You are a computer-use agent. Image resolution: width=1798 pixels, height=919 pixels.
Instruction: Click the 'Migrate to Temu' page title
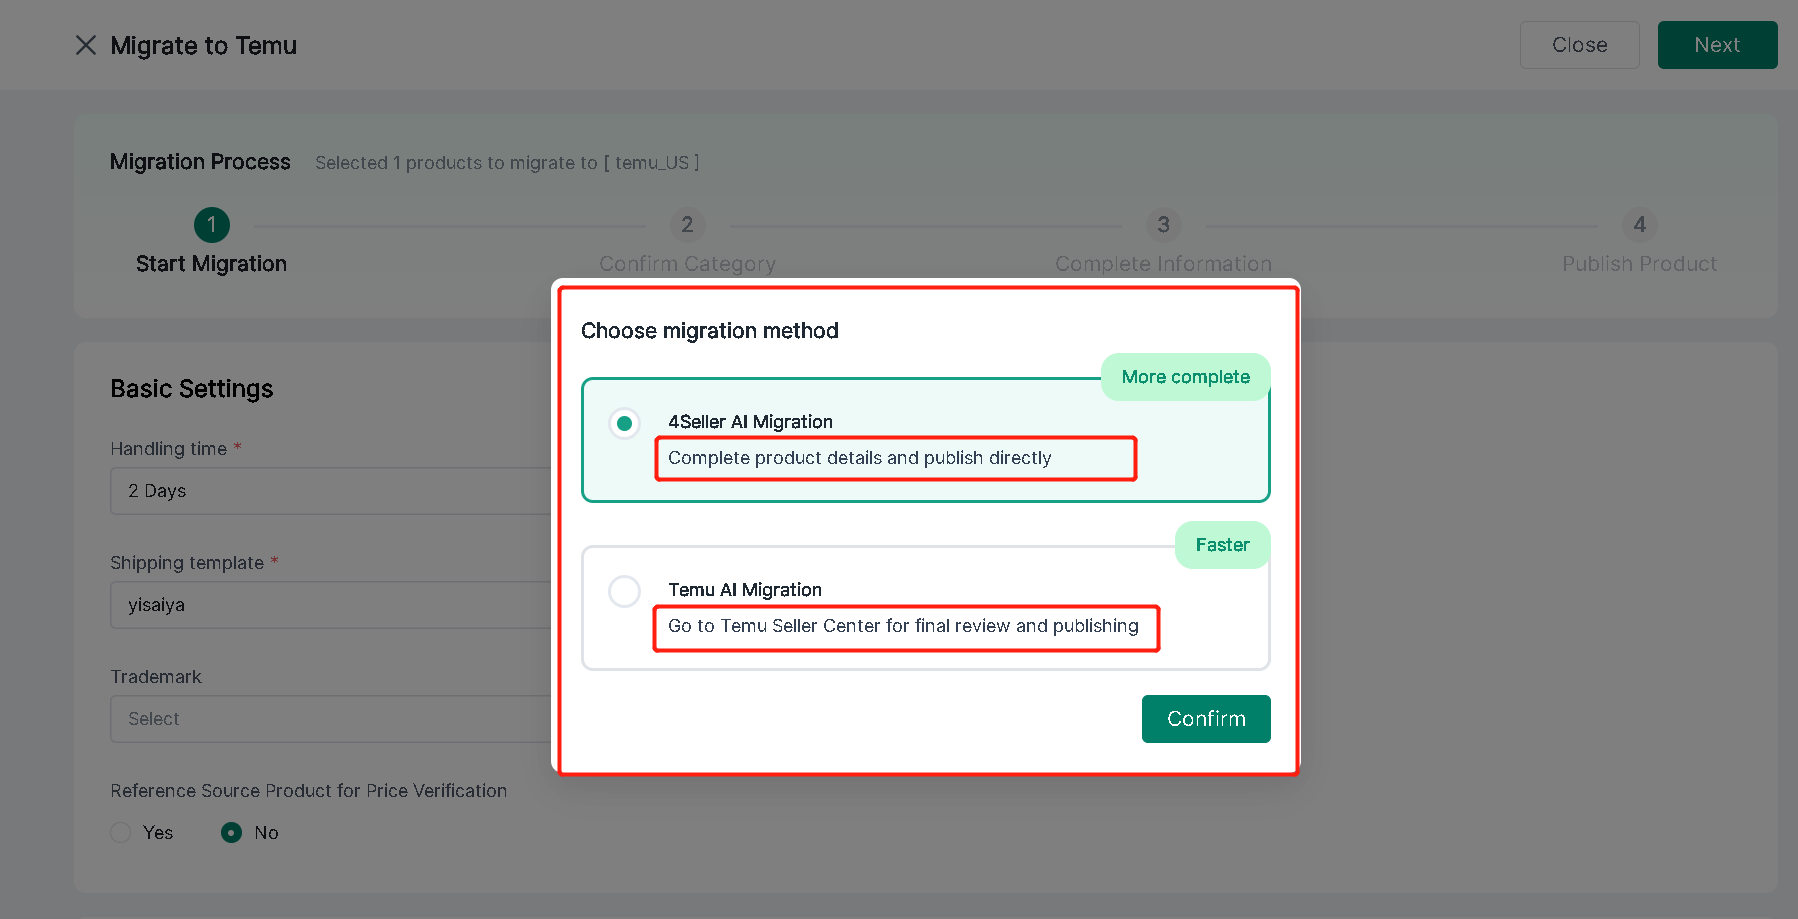click(204, 46)
